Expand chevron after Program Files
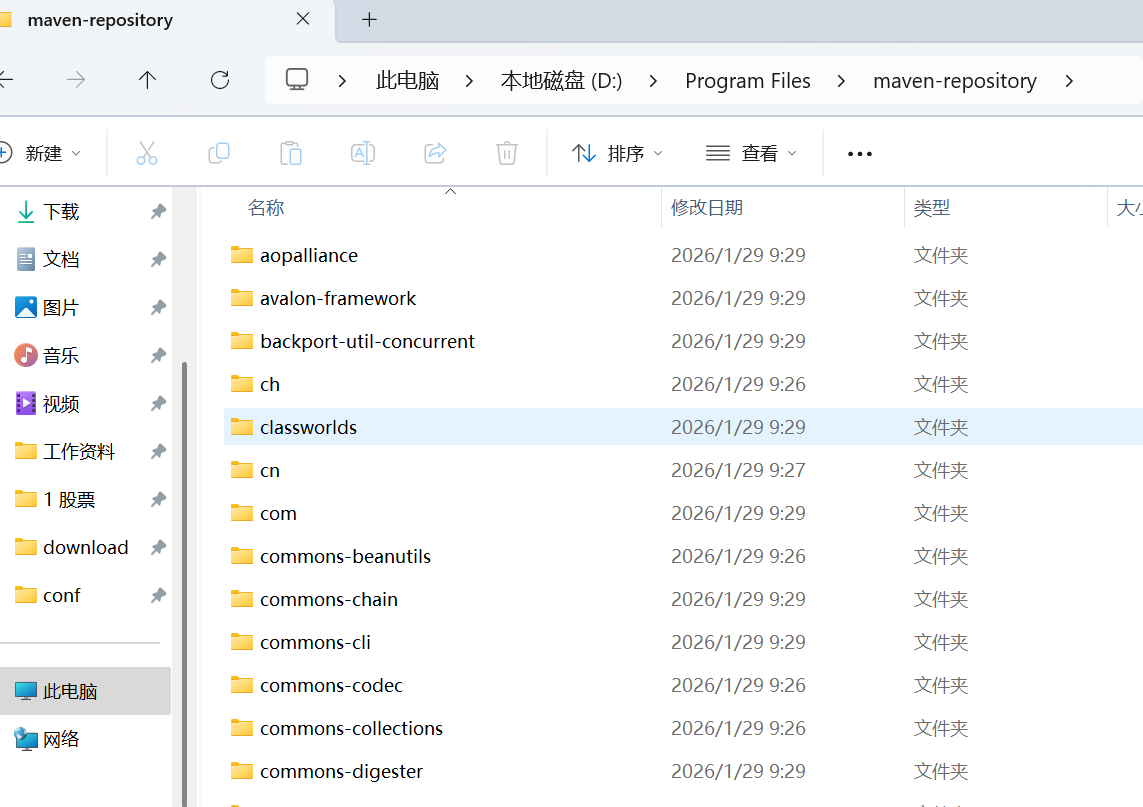This screenshot has height=807, width=1143. [840, 81]
